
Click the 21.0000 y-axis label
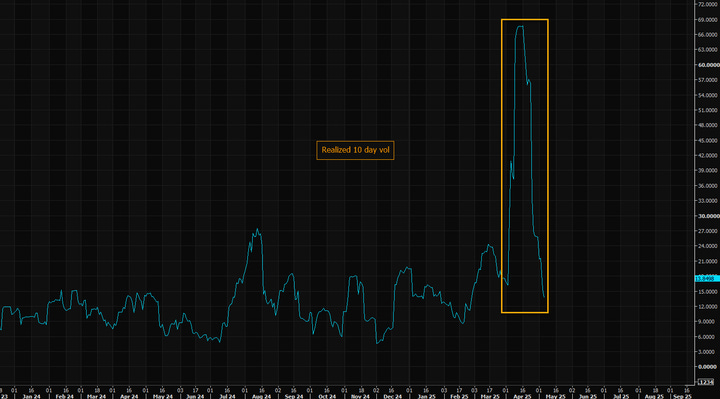(x=708, y=261)
